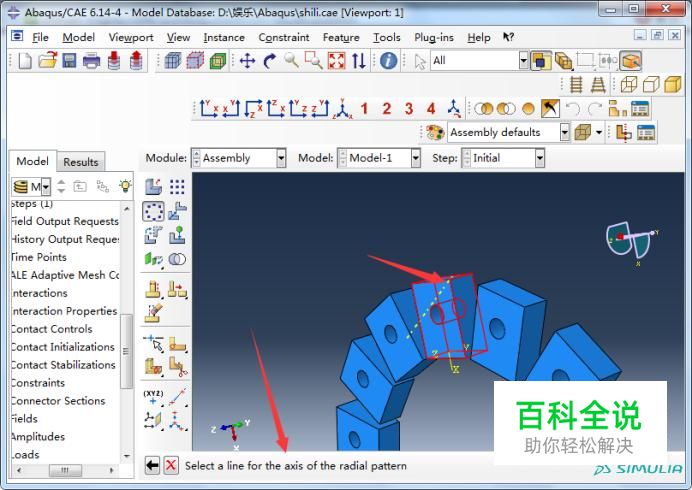Click the Merge/Cut Instances tool
This screenshot has height=490, width=692.
(x=177, y=259)
